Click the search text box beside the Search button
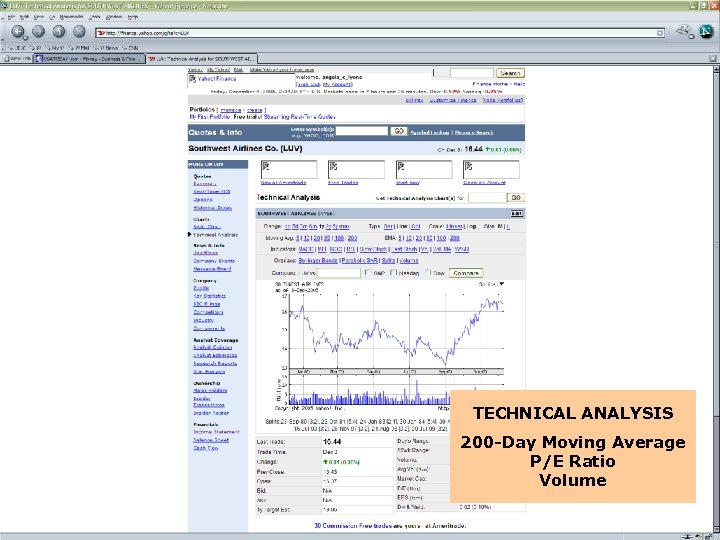This screenshot has width=720, height=540. point(472,73)
